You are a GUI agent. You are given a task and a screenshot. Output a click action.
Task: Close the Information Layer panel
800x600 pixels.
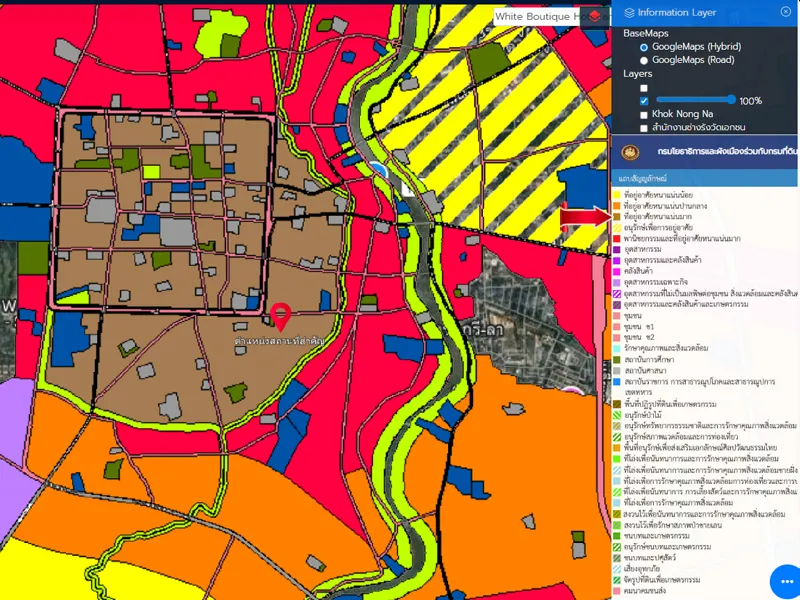coord(785,12)
